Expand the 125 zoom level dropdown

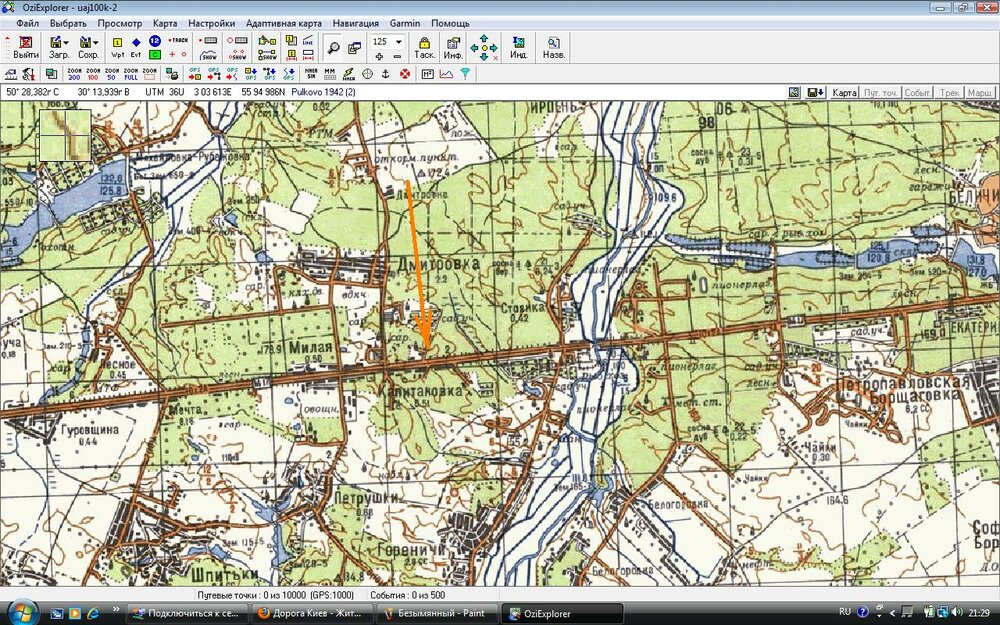pos(398,42)
